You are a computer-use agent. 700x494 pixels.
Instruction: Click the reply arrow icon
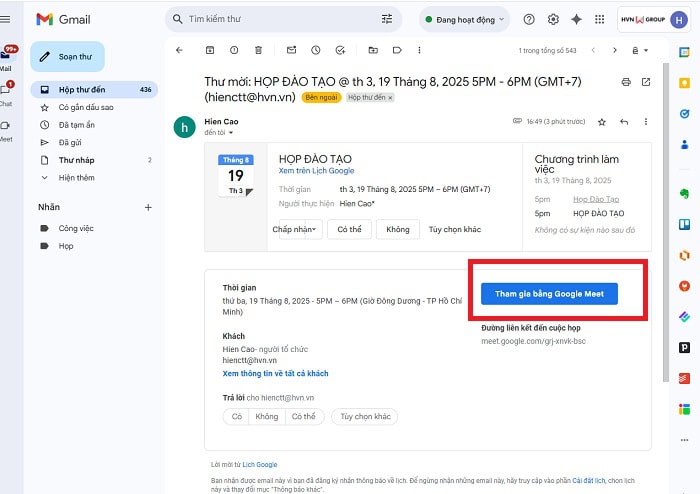point(624,122)
